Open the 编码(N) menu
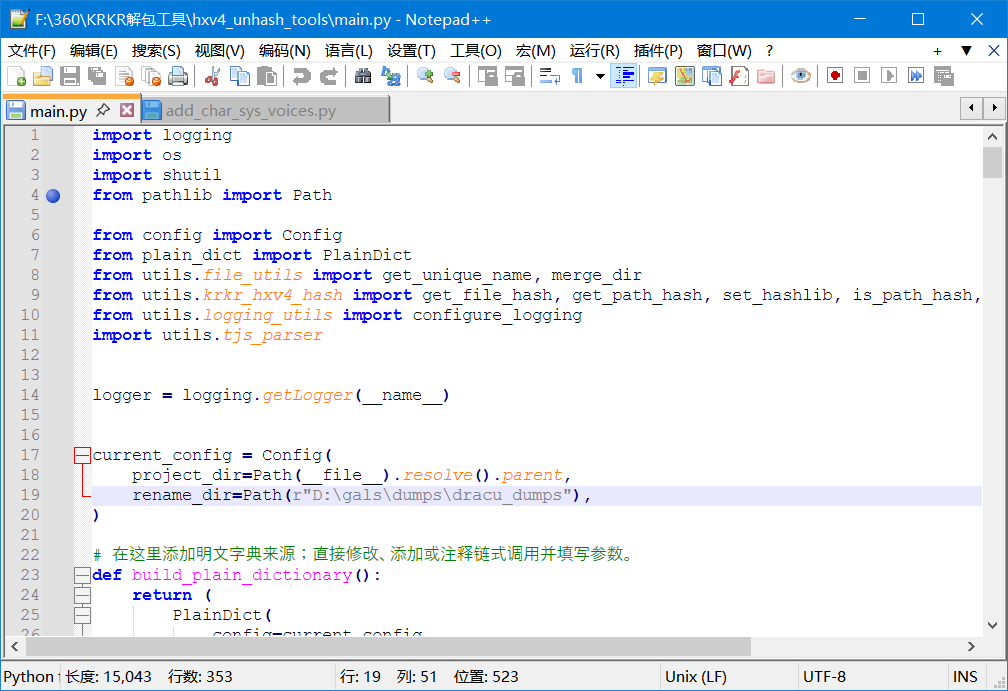Screen dimensions: 1008x691 pos(285,51)
